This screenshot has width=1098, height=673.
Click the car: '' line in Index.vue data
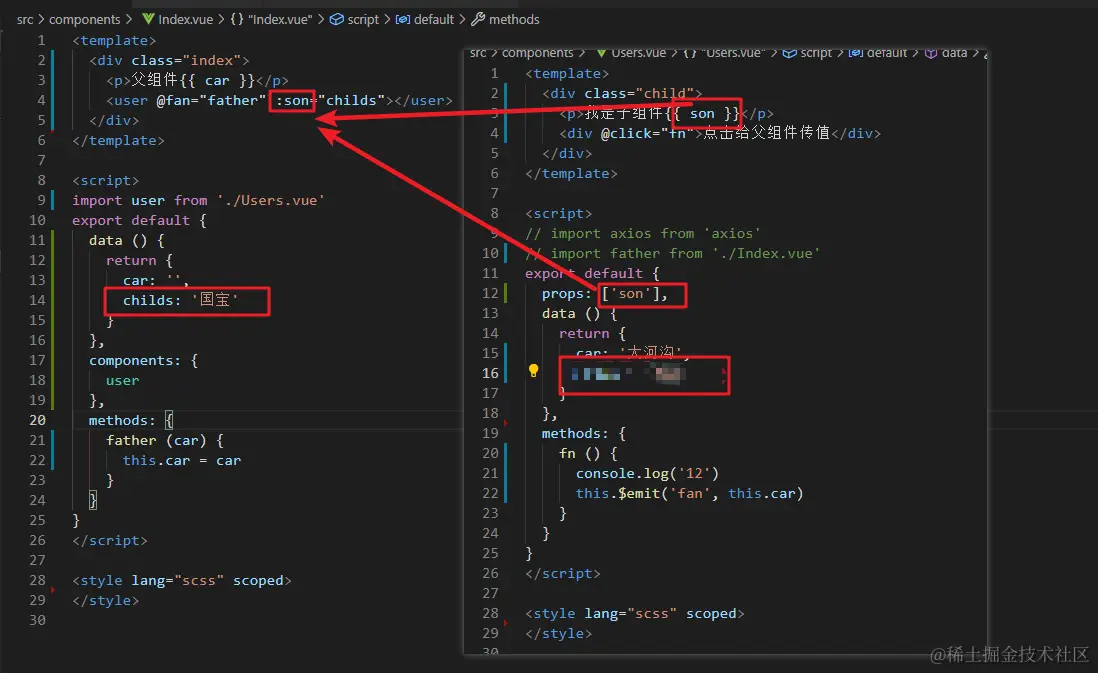point(155,281)
